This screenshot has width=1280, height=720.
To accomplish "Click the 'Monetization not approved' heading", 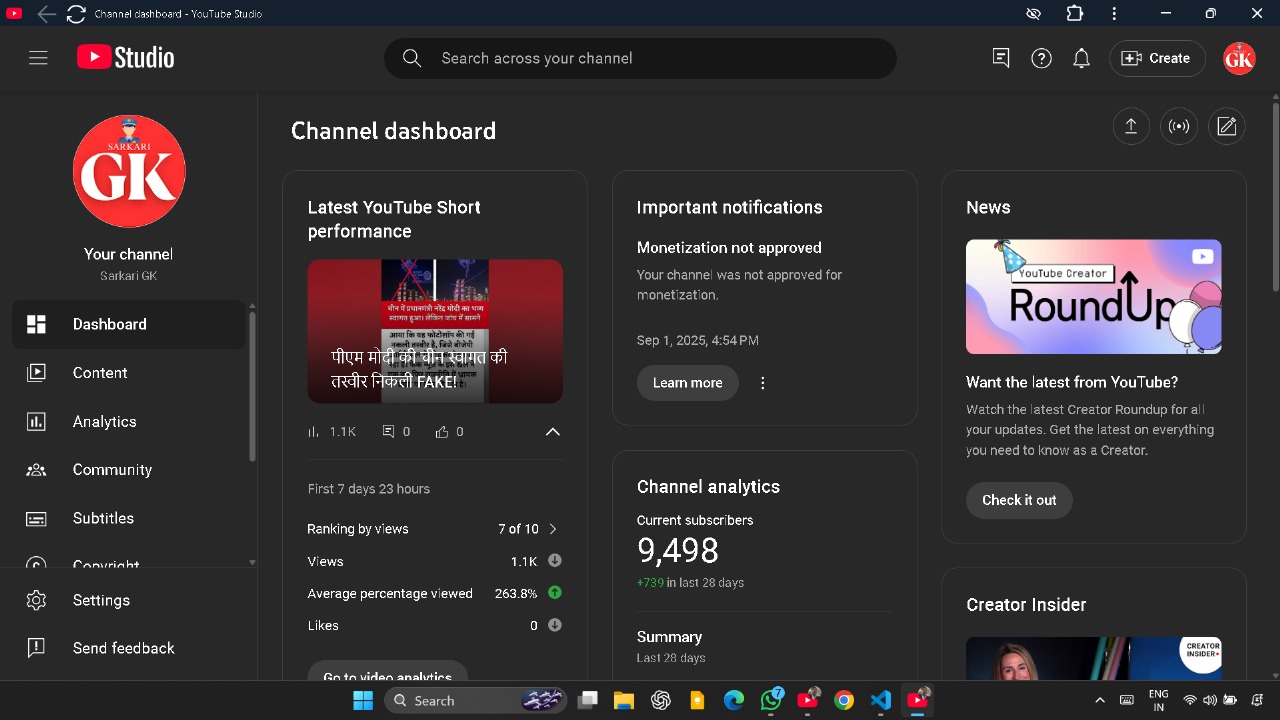I will [729, 248].
